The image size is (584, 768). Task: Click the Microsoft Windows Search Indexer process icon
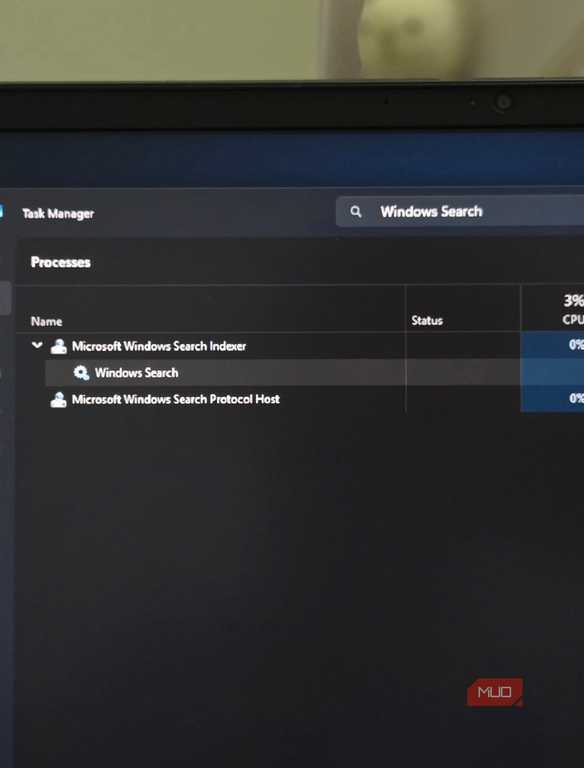click(x=59, y=346)
